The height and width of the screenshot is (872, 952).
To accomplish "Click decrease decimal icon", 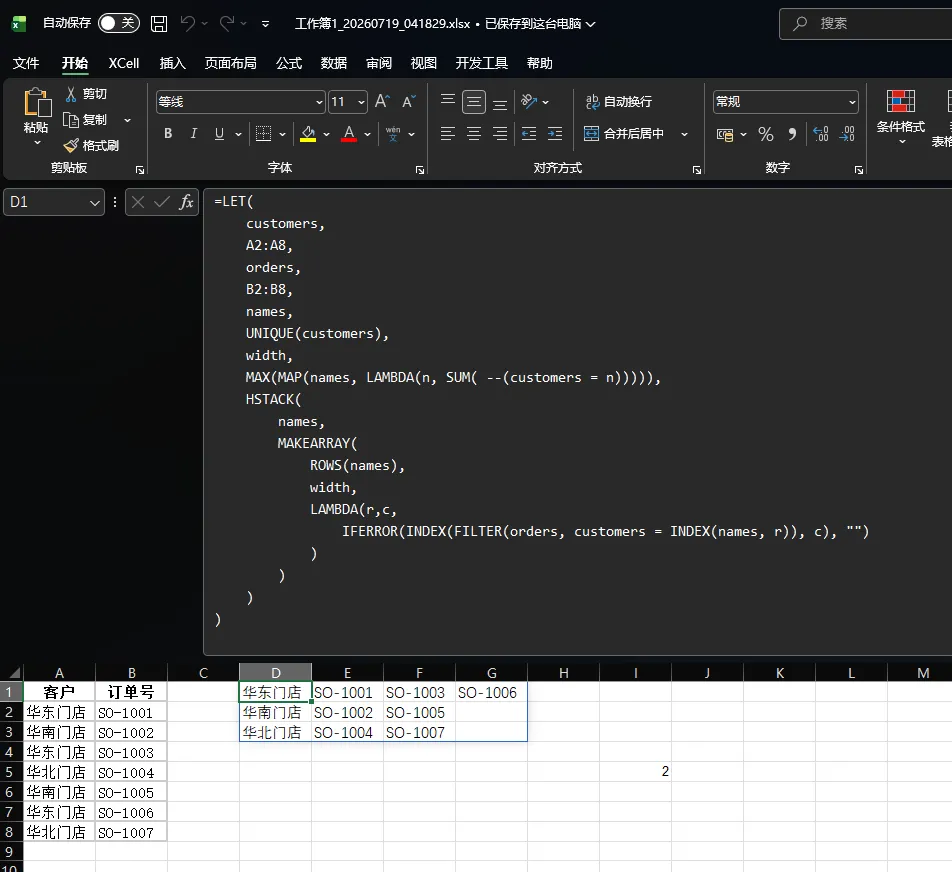I will coord(847,134).
